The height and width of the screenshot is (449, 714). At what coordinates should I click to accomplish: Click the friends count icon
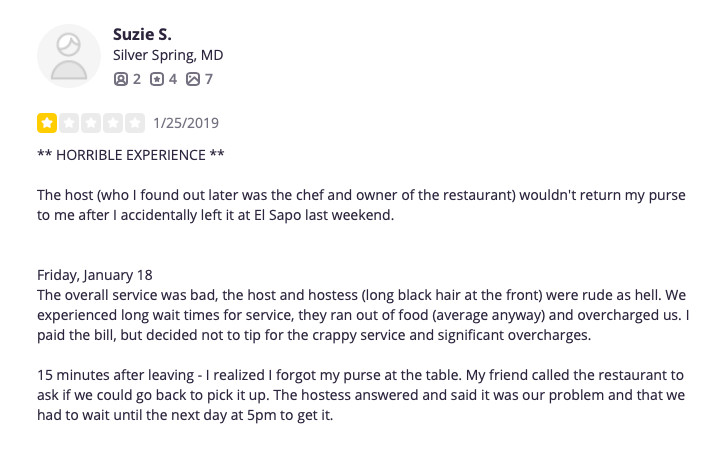click(120, 78)
